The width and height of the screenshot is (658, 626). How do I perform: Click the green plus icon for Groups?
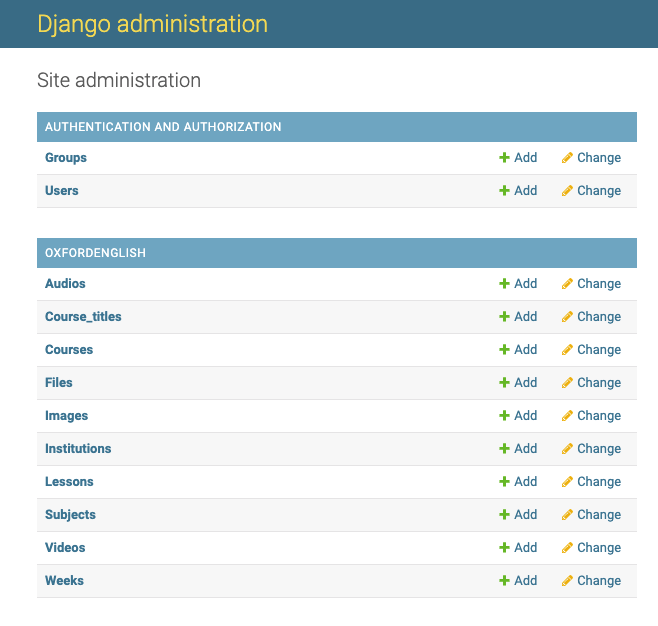pos(504,158)
